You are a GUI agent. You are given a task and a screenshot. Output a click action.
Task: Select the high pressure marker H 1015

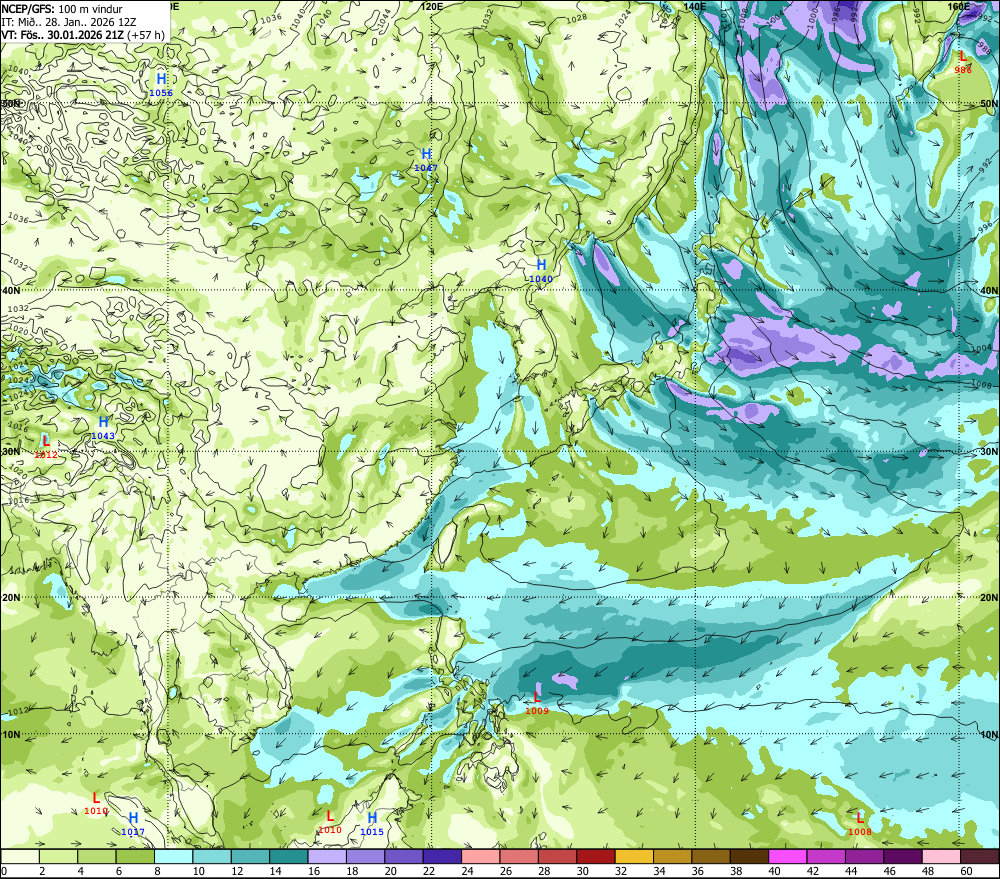click(x=372, y=823)
